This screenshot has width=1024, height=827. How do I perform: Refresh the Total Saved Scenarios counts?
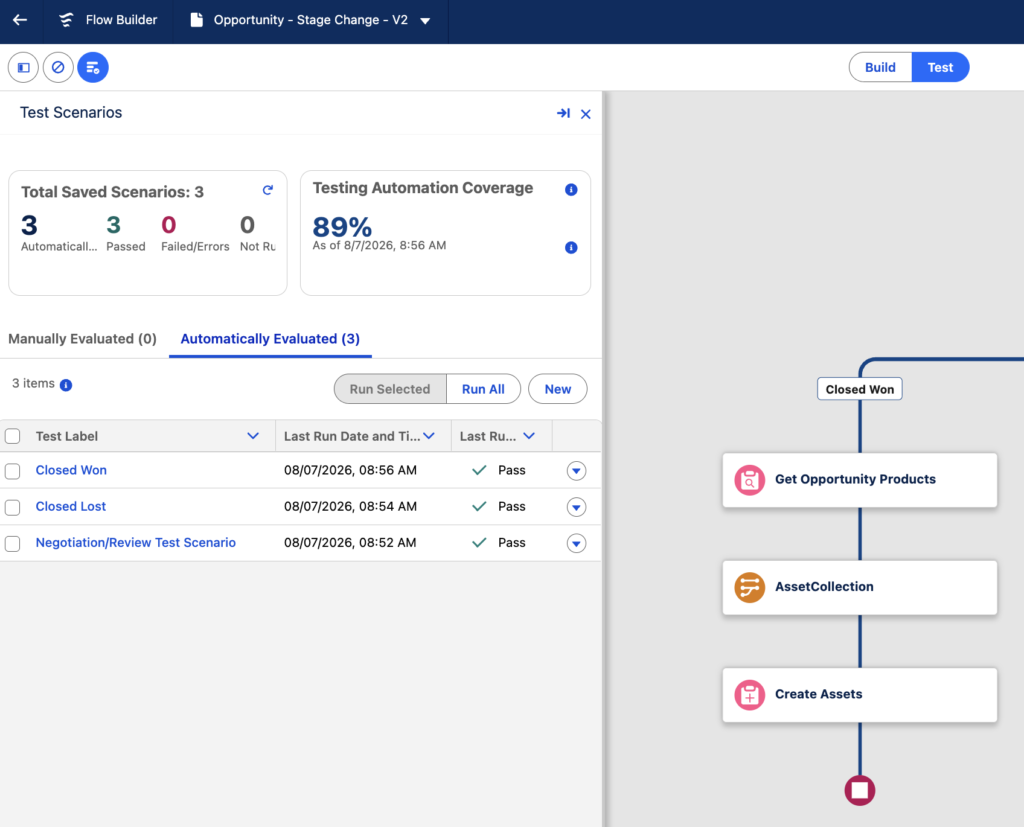(x=268, y=190)
